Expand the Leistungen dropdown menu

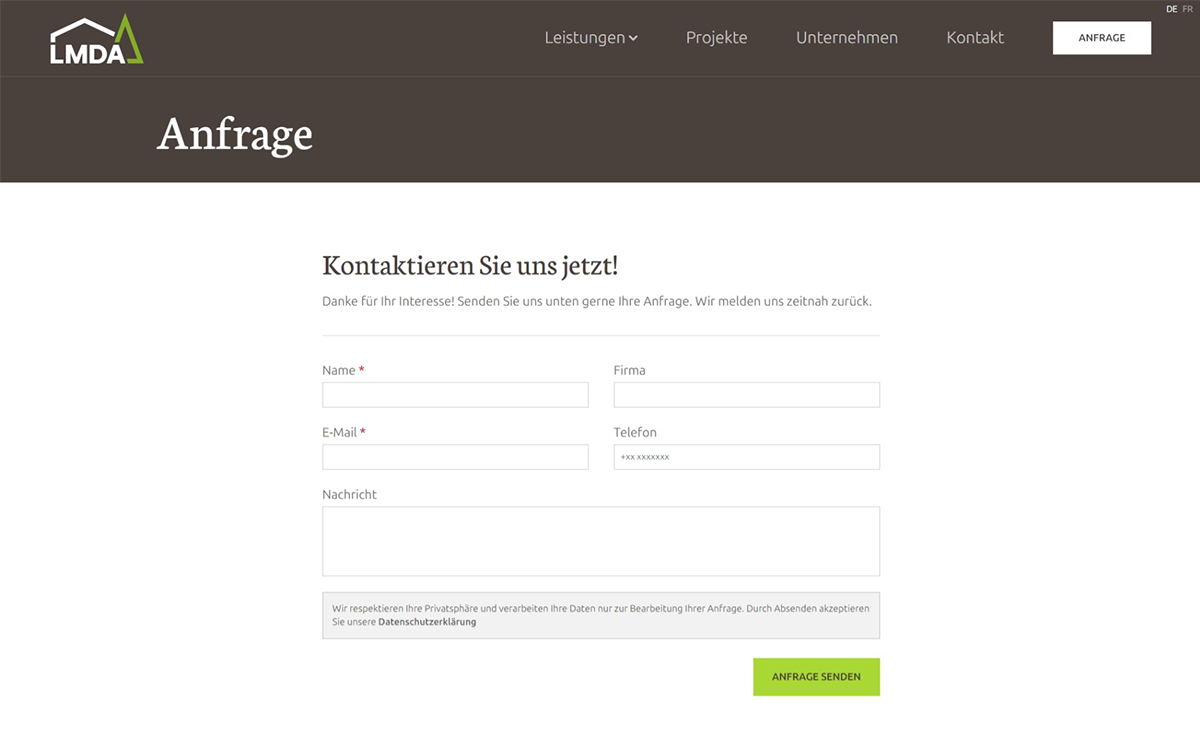pyautogui.click(x=591, y=38)
